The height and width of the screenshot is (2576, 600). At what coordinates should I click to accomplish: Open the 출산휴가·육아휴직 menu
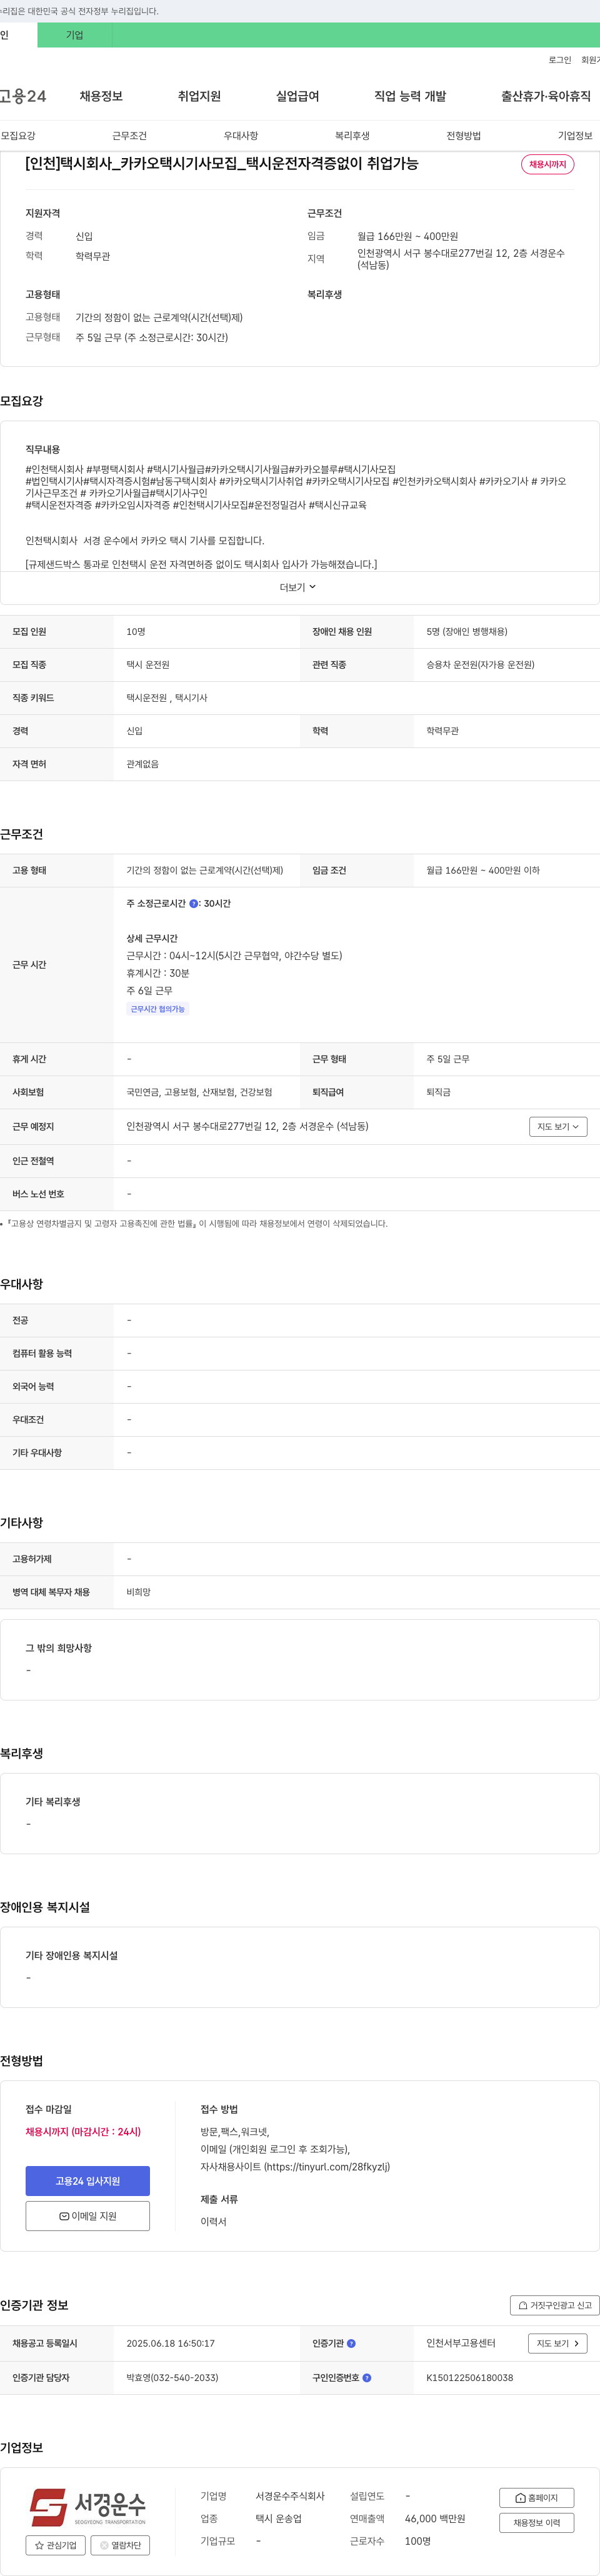coord(546,96)
